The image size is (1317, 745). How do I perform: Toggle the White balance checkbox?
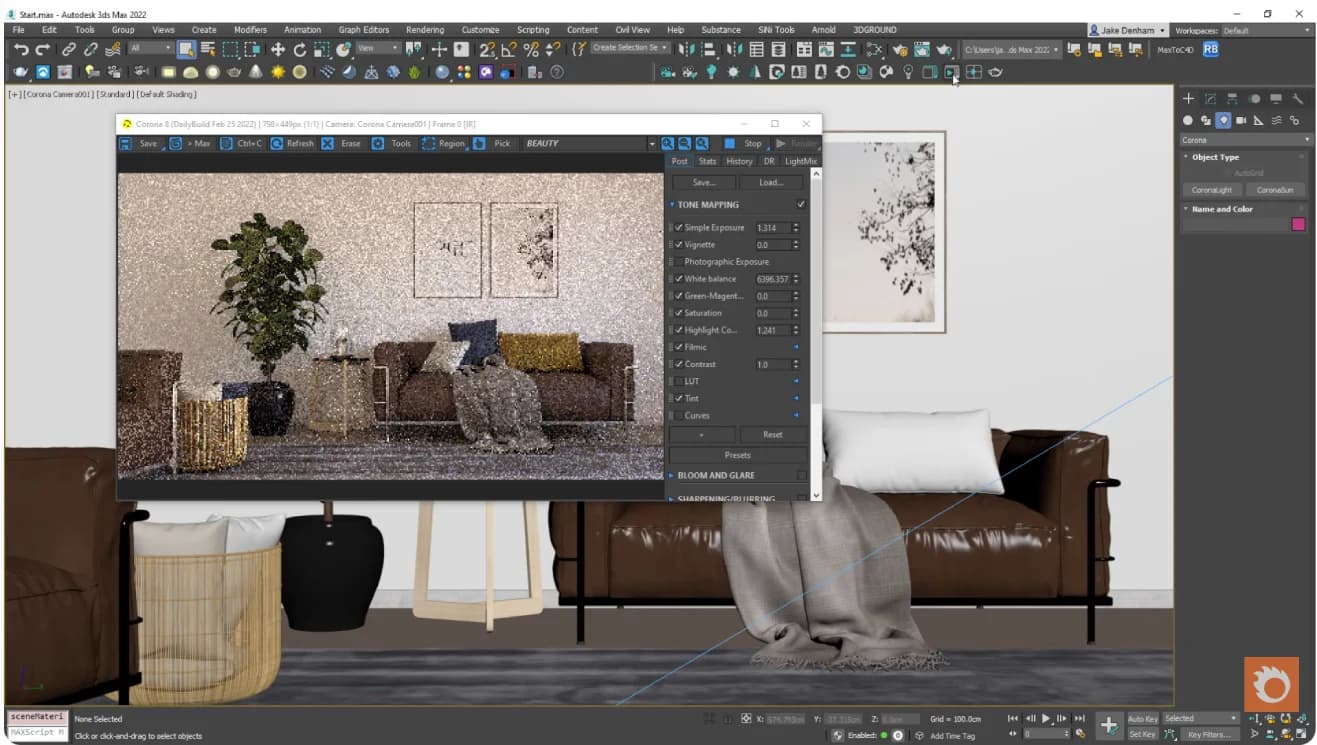point(679,279)
